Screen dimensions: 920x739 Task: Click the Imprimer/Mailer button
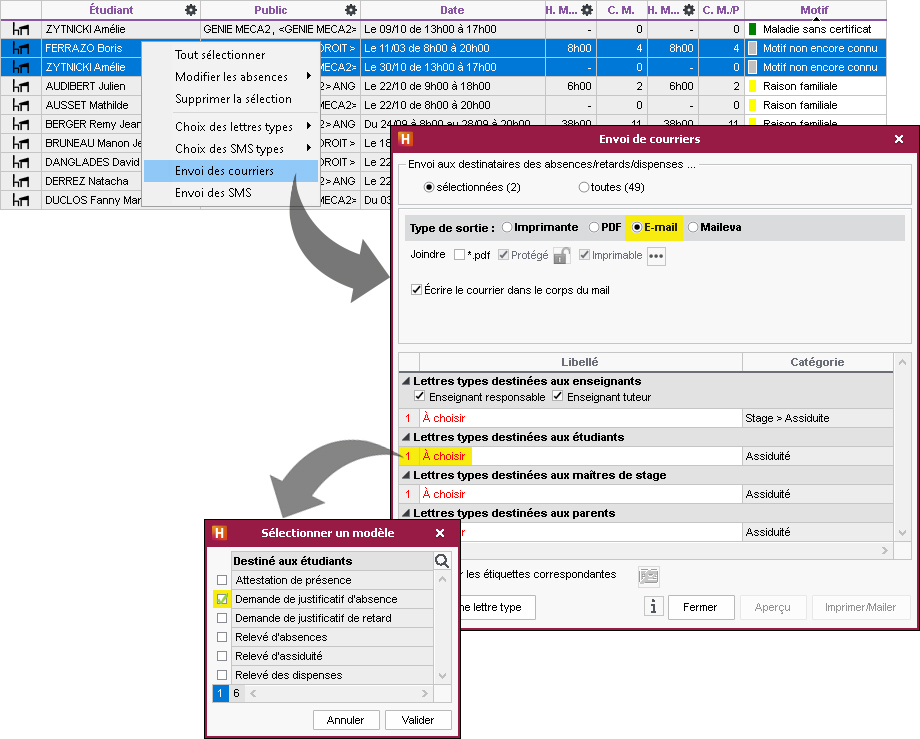[x=860, y=607]
